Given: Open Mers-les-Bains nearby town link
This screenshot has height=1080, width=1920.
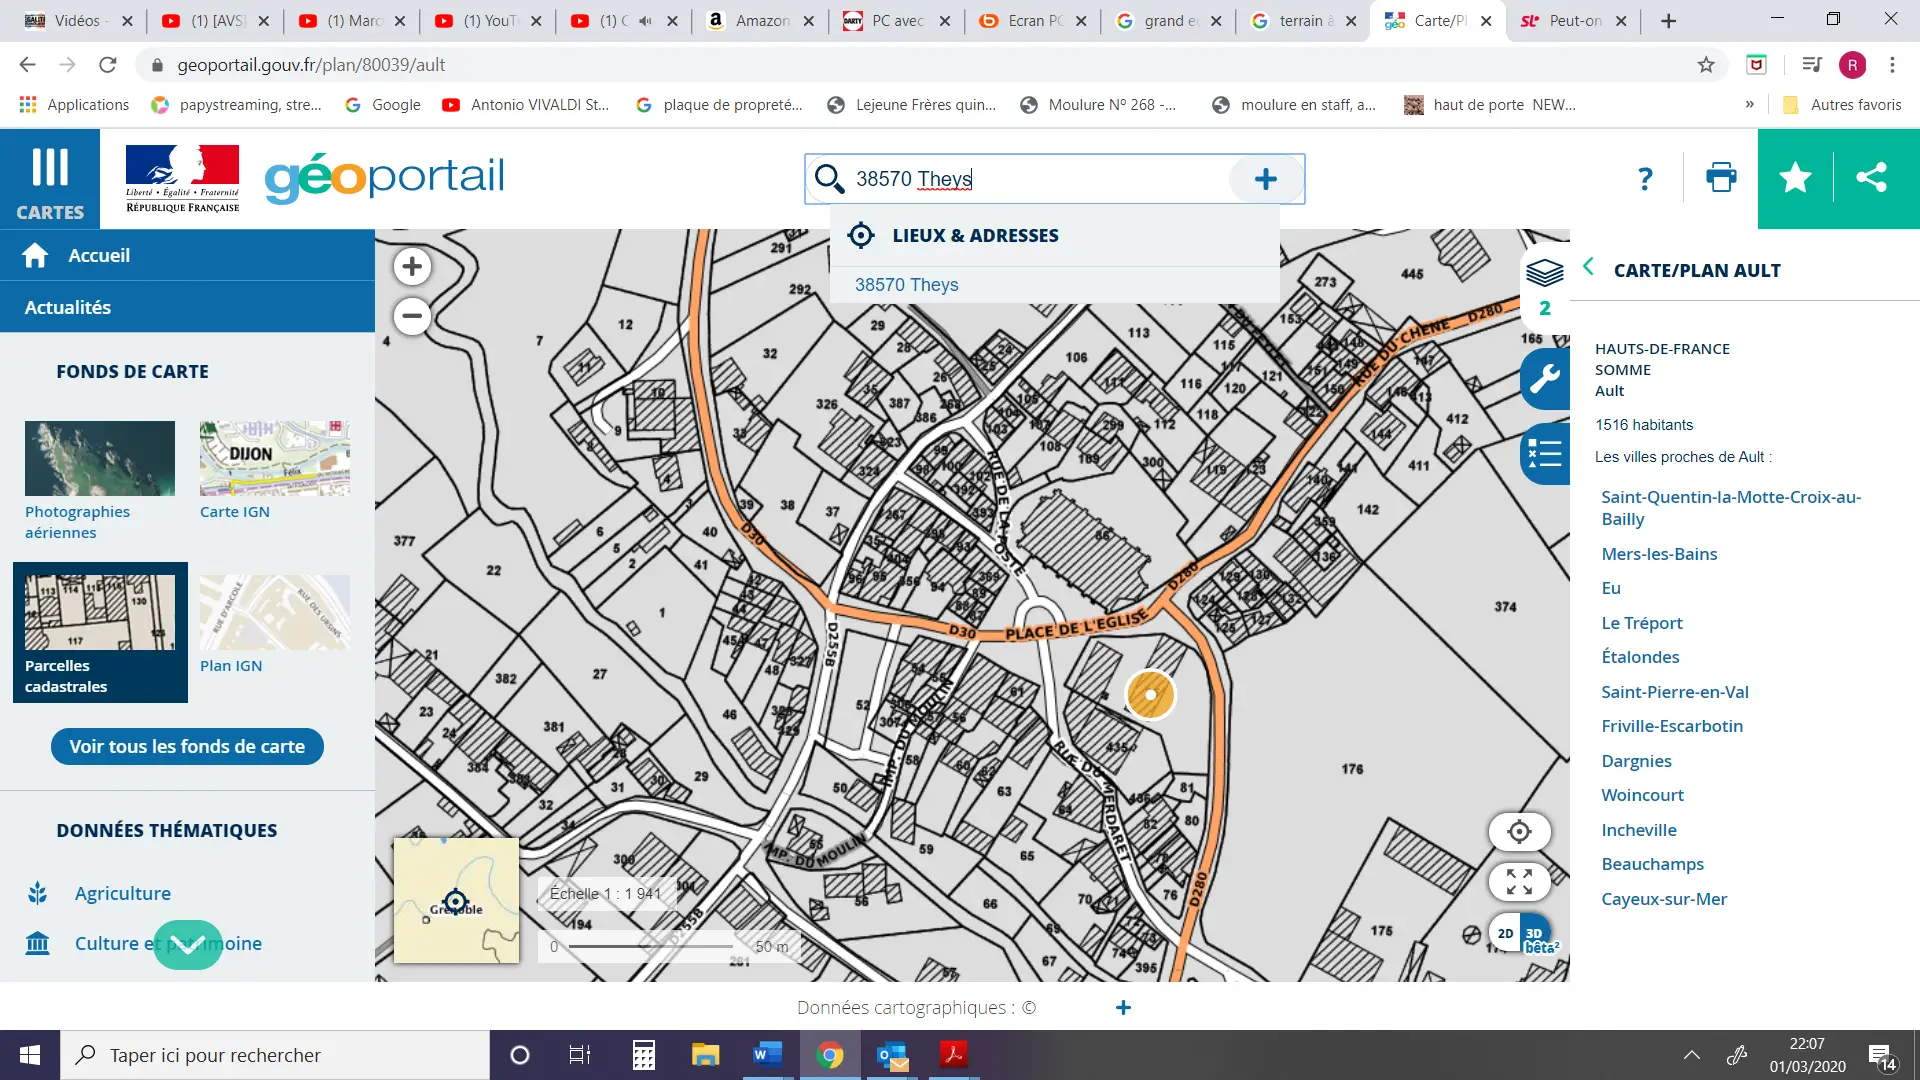Looking at the screenshot, I should 1658,554.
